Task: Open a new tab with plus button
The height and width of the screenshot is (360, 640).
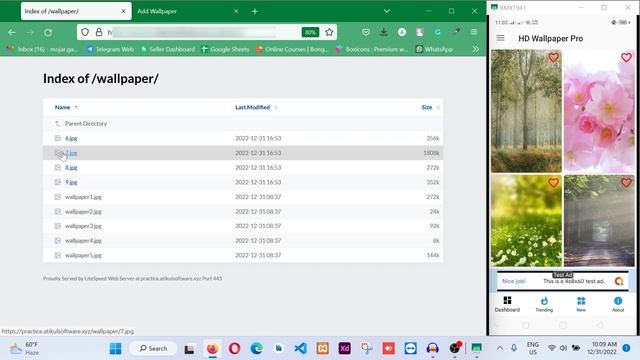Action: 254,11
